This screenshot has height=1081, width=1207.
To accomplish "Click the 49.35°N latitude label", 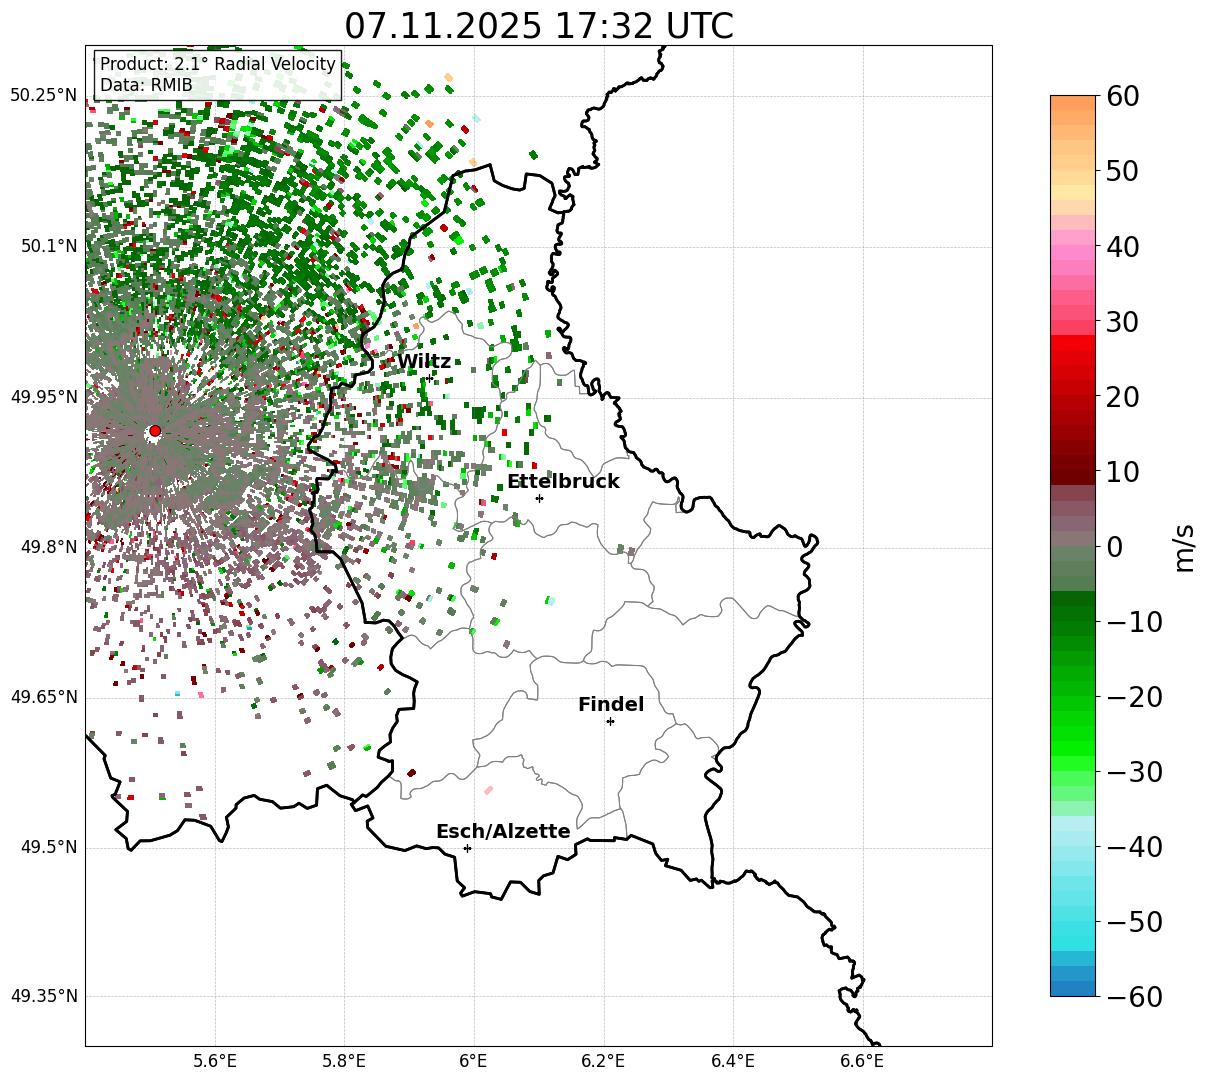I will [43, 996].
